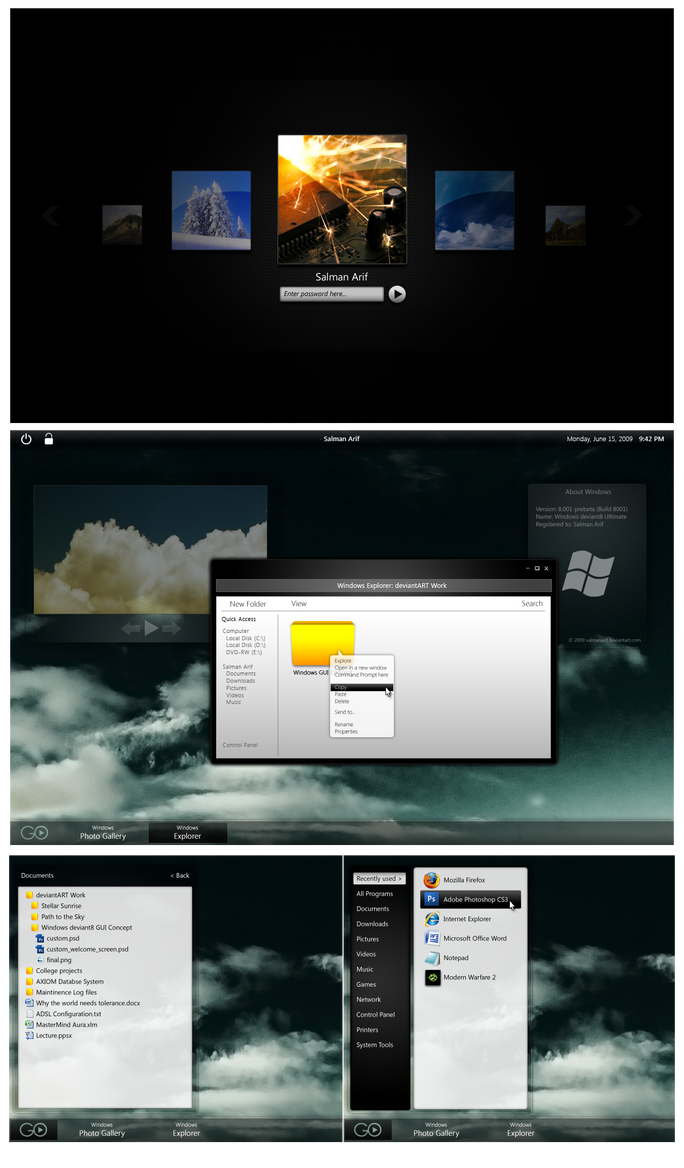Expand the AXIOM Databse System folder
This screenshot has height=1168, width=684.
65,982
